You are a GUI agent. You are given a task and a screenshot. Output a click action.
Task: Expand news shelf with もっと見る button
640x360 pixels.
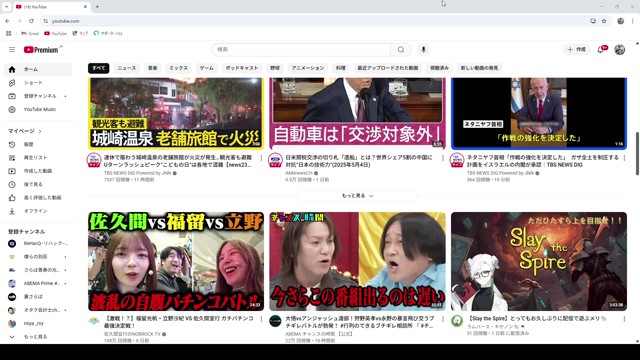pyautogui.click(x=358, y=196)
